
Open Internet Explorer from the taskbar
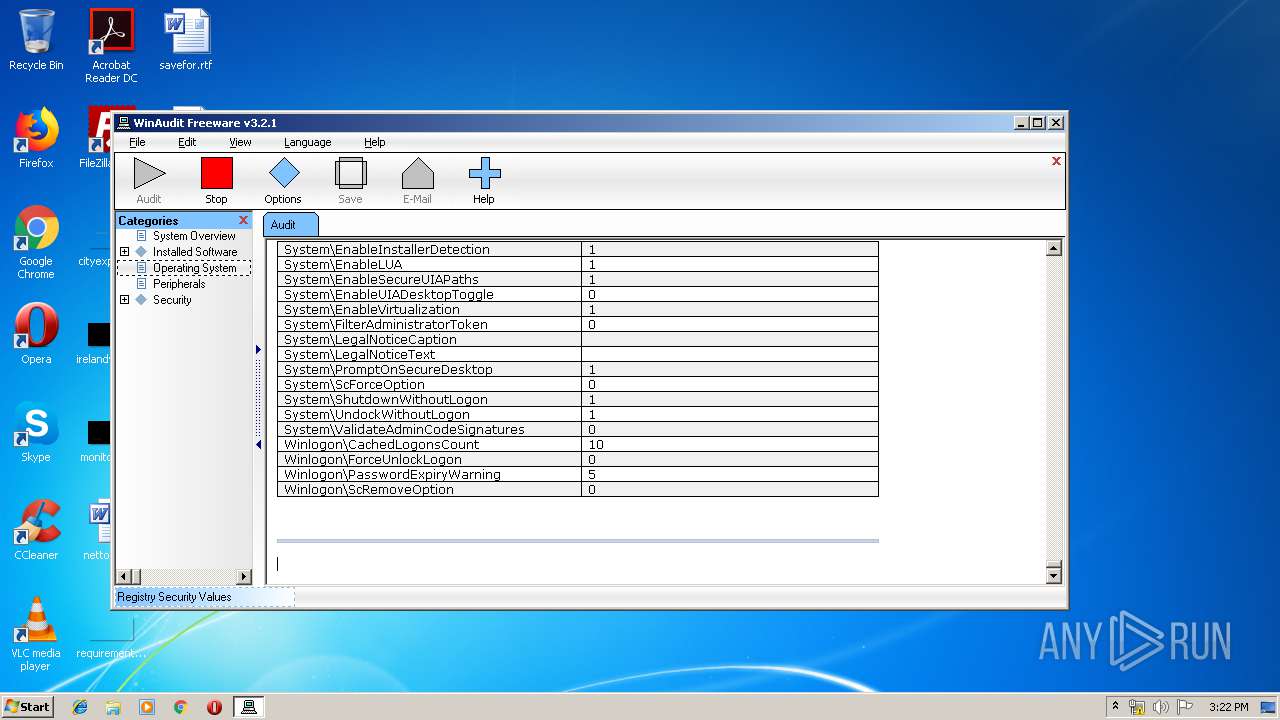point(80,707)
